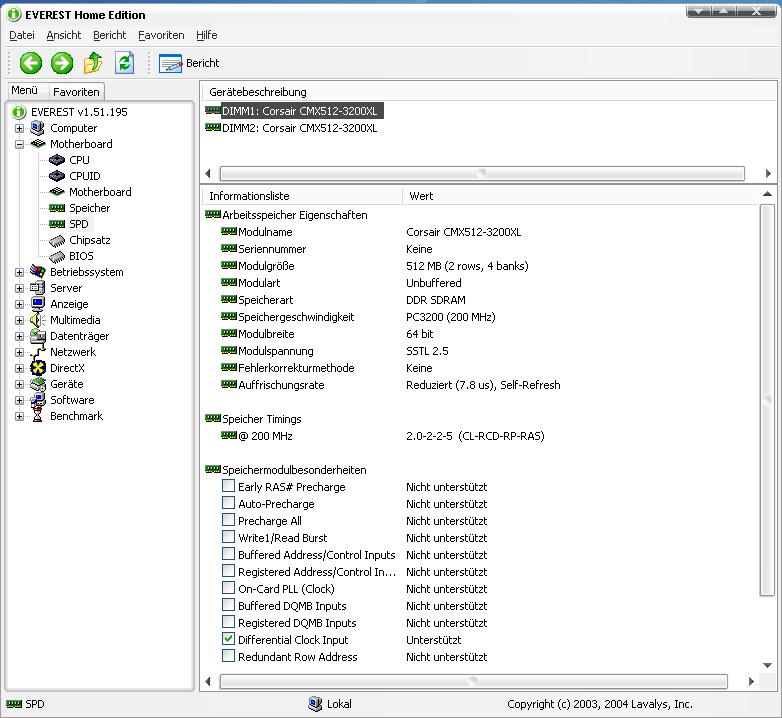
Task: Click the green Back arrow toolbar button
Action: [30, 63]
